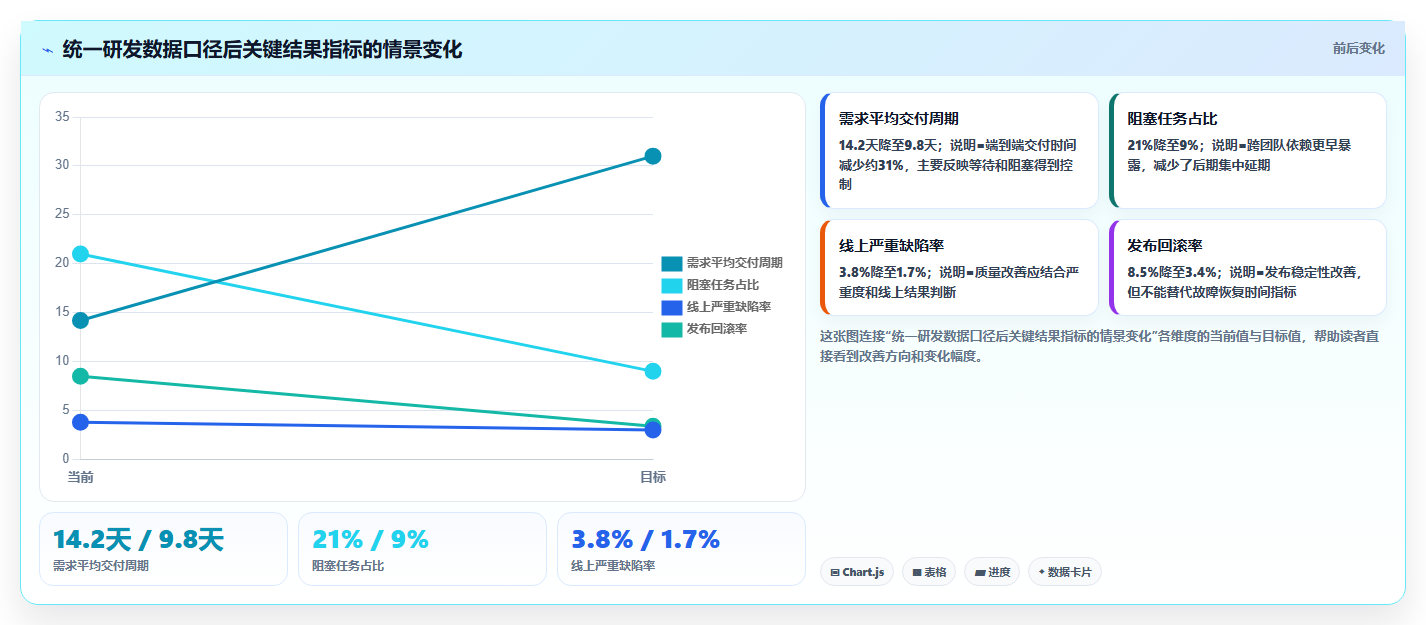Click 需求平均交付周期 caption under 14.2天 stat
Viewport: 1426px width, 625px height.
tap(101, 566)
